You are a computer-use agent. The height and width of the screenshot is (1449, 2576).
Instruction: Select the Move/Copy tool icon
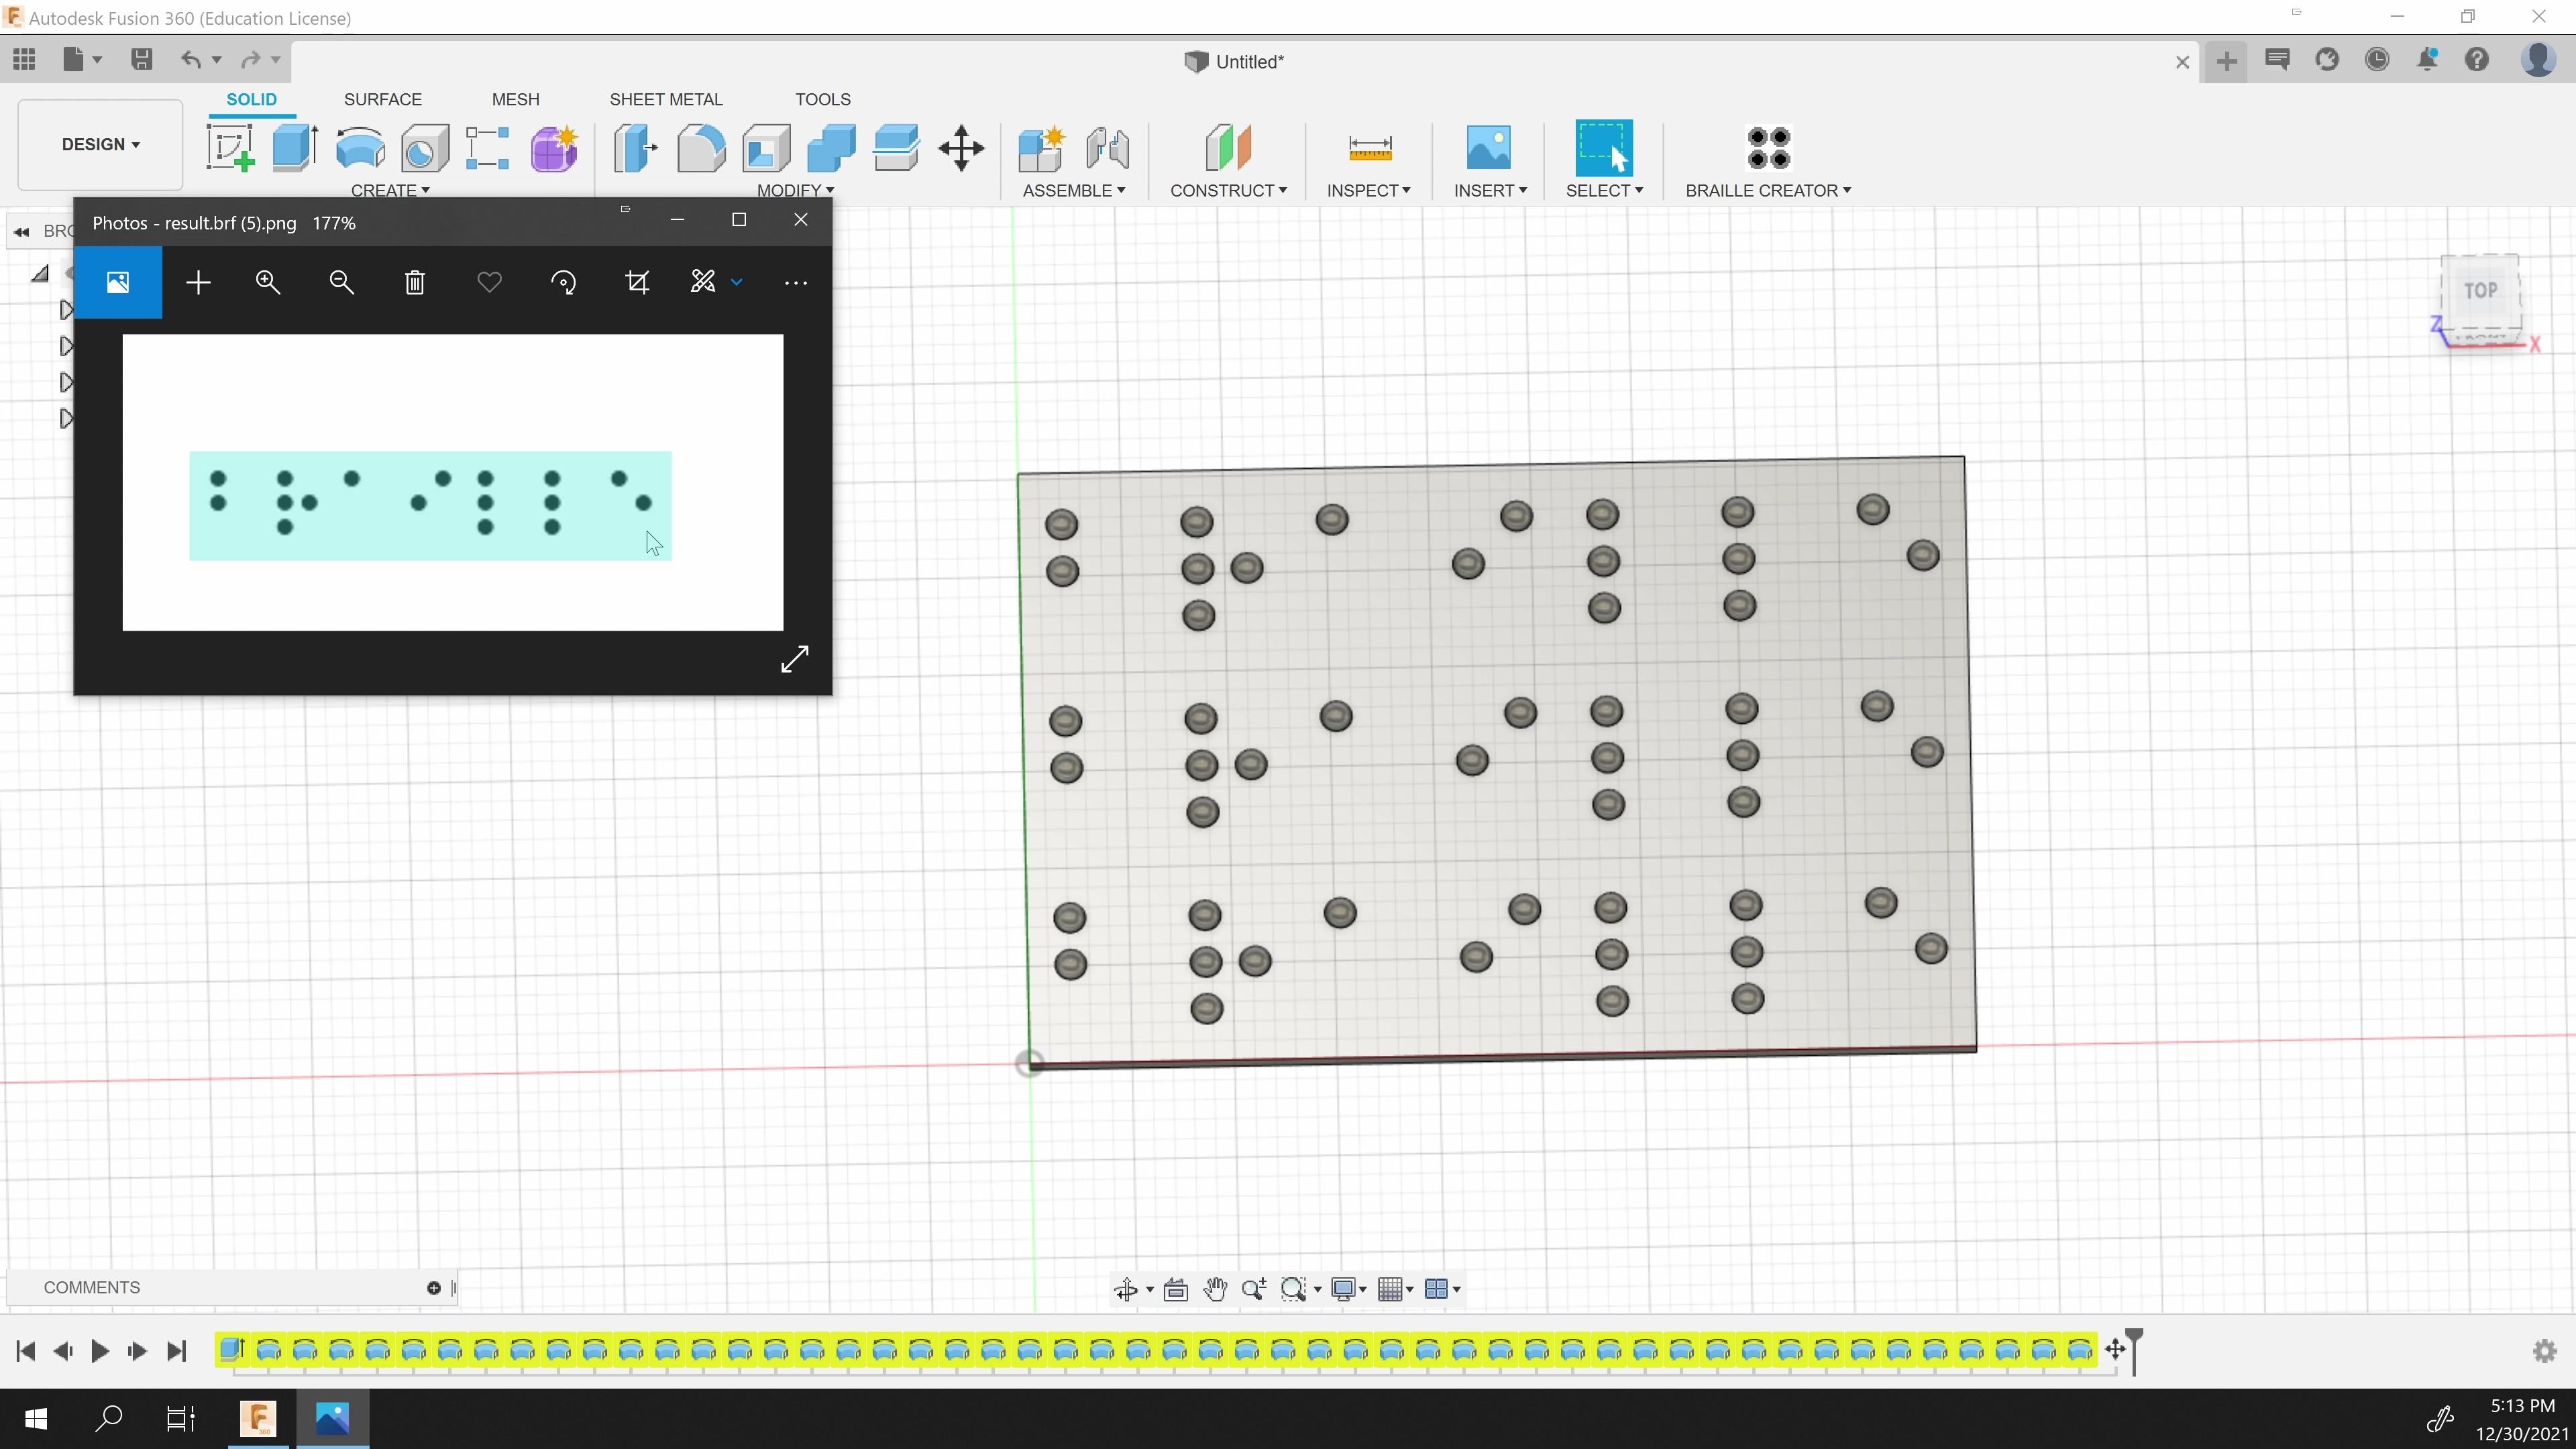(x=963, y=149)
